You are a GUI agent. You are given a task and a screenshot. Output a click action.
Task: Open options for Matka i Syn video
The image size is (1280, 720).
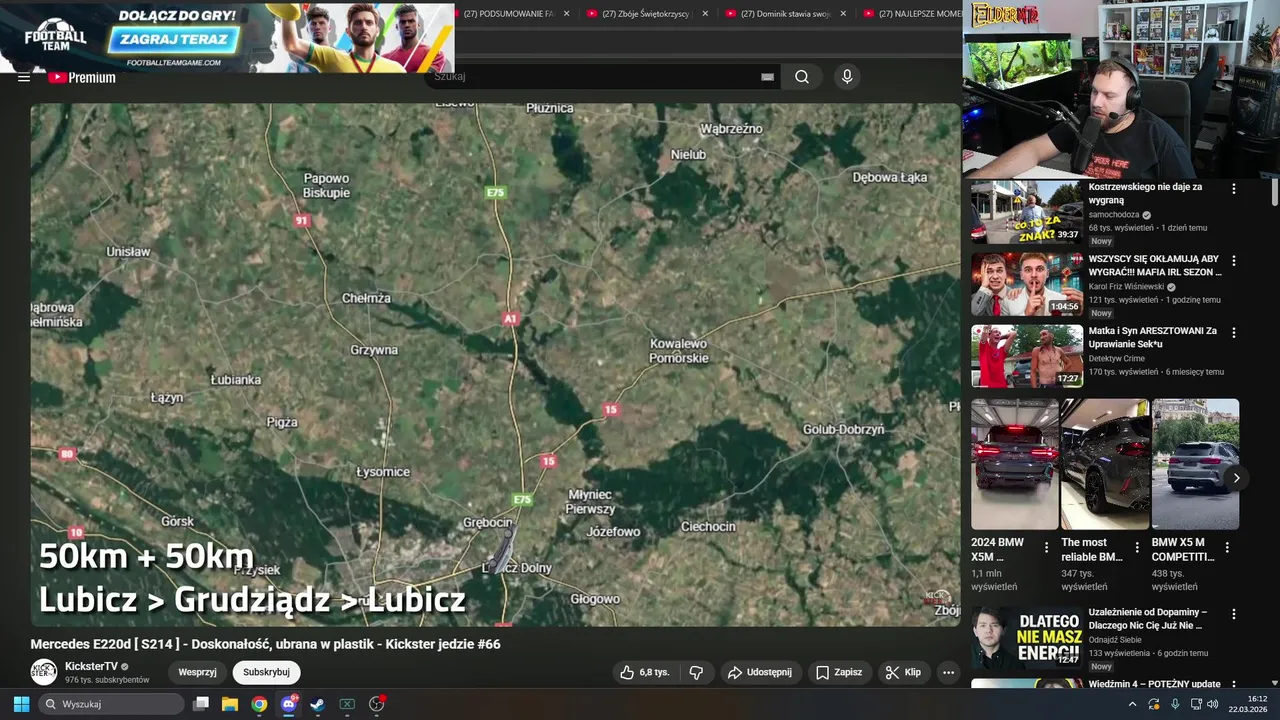coord(1233,333)
